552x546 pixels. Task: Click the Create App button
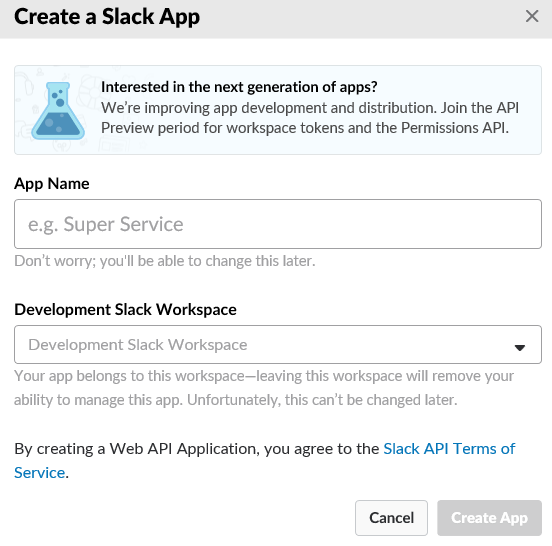[x=489, y=518]
